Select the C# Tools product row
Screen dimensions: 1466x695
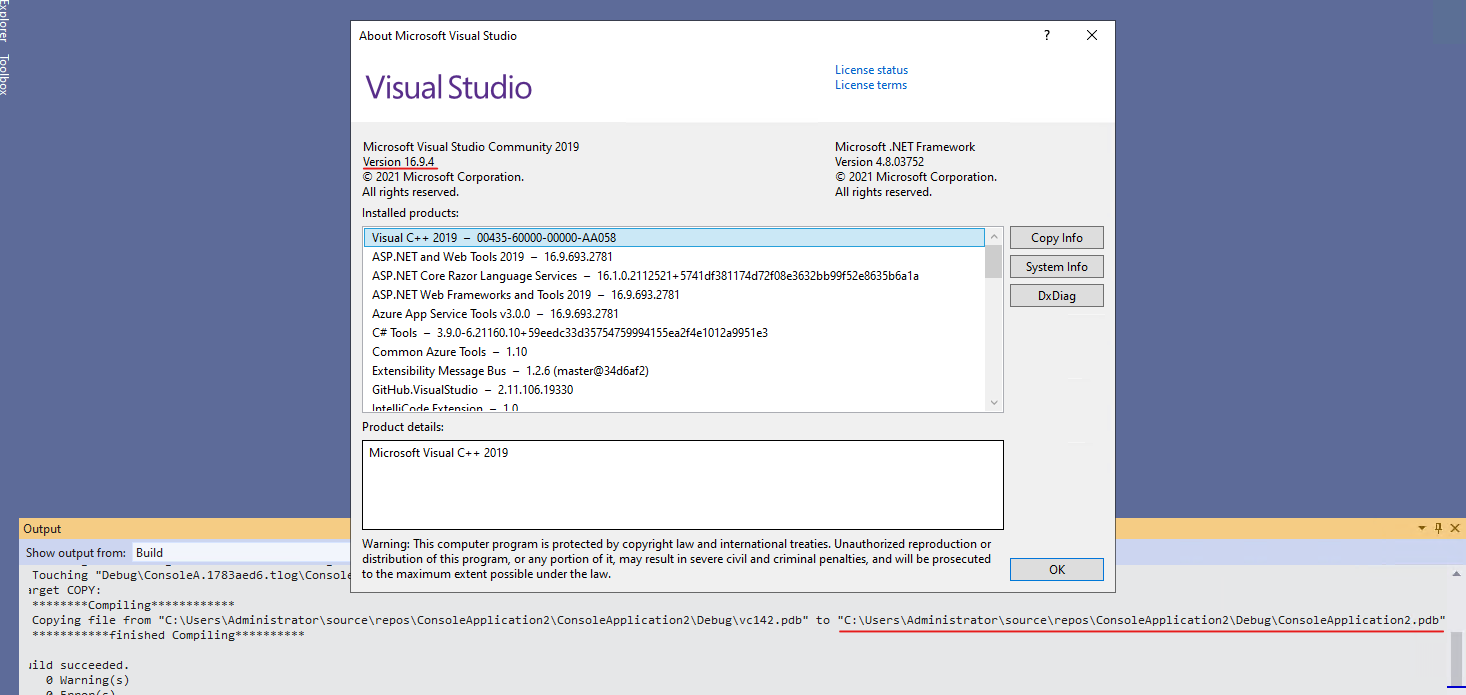click(674, 333)
